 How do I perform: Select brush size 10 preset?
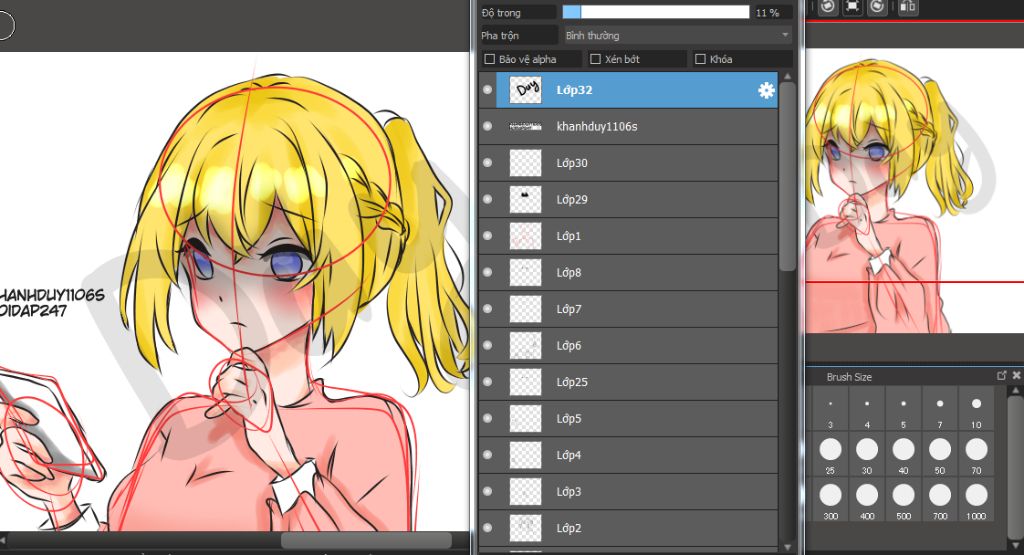(x=976, y=409)
